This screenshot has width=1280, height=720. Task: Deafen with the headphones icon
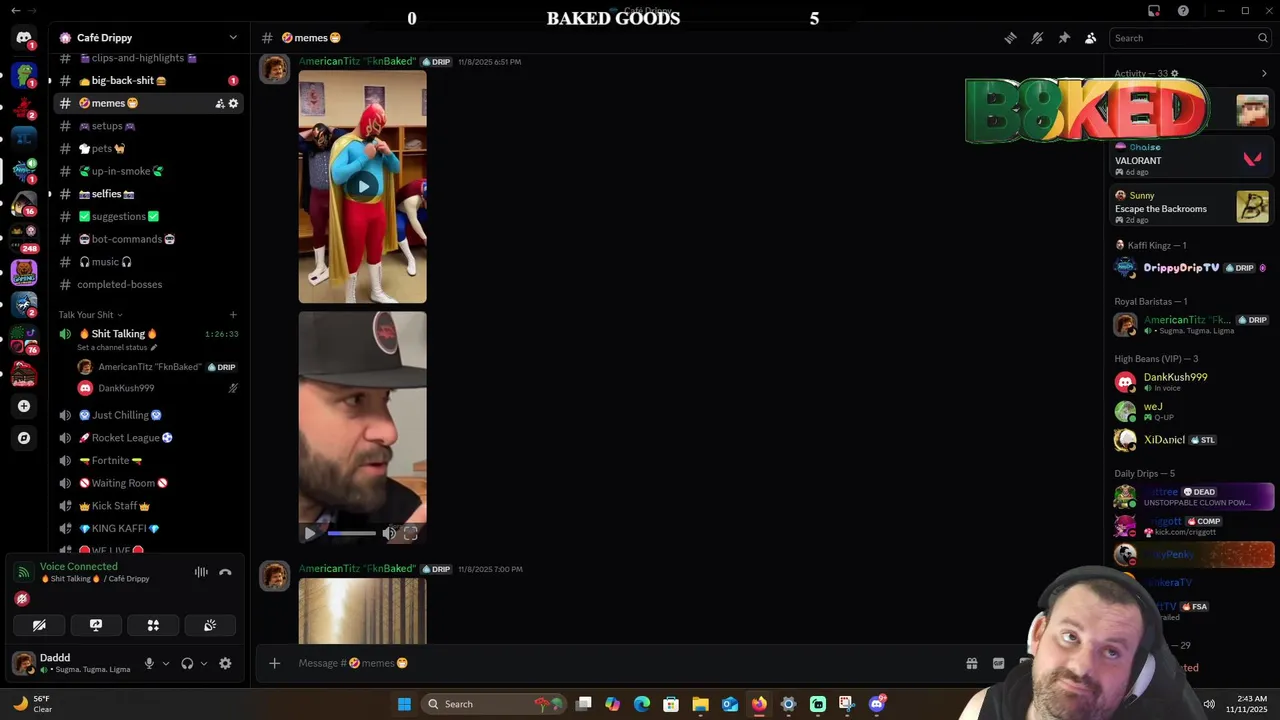pyautogui.click(x=187, y=663)
